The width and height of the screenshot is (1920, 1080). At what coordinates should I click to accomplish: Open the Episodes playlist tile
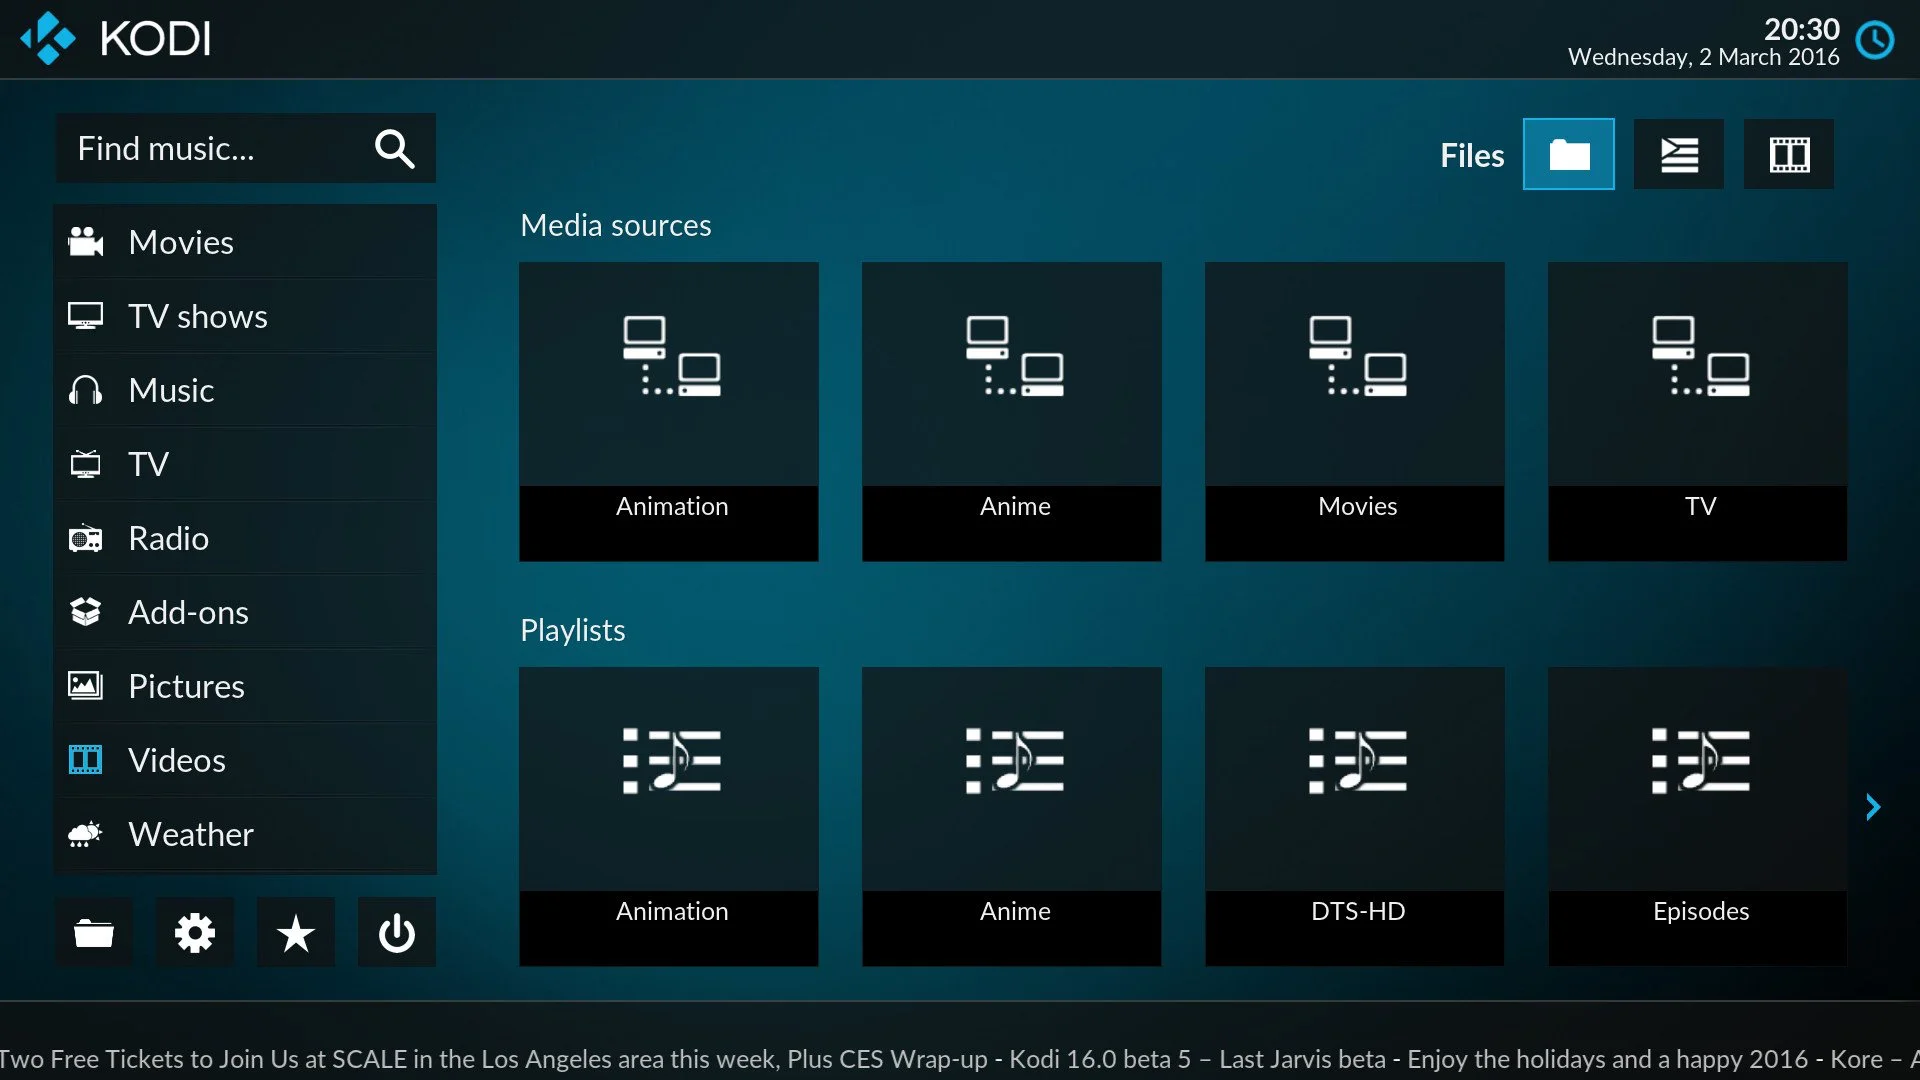(1697, 816)
